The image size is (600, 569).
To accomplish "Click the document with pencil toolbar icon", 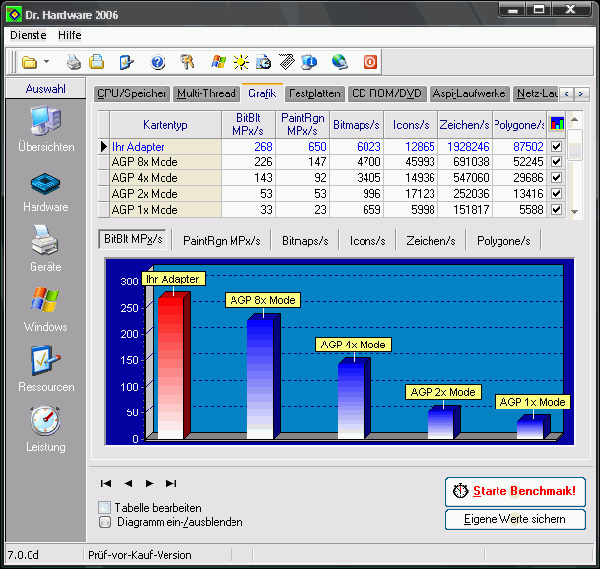I will pyautogui.click(x=126, y=62).
